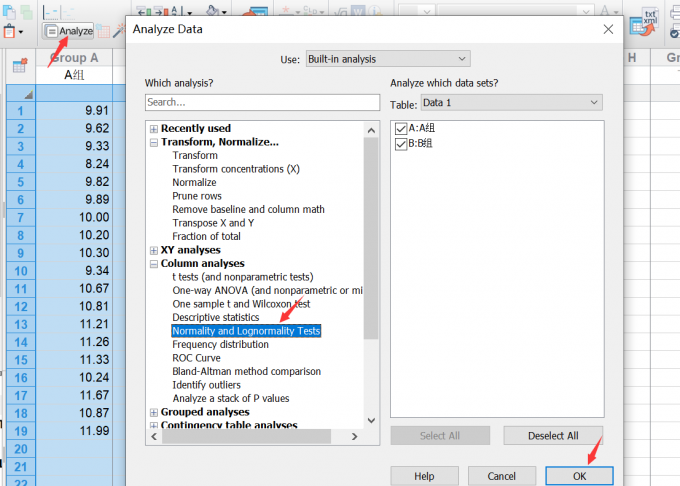Viewport: 680px width, 486px height.
Task: Close the Analyze Data dialog
Action: pos(608,29)
